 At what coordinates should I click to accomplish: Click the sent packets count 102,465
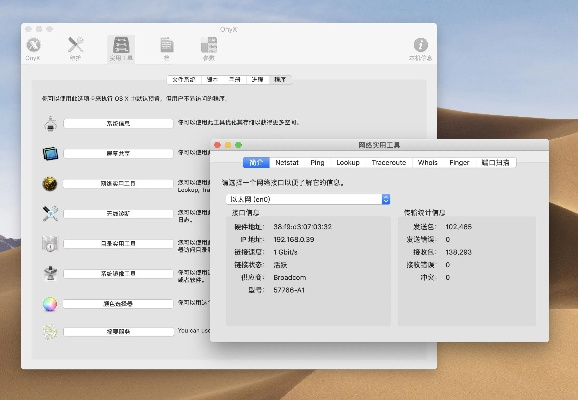(459, 227)
